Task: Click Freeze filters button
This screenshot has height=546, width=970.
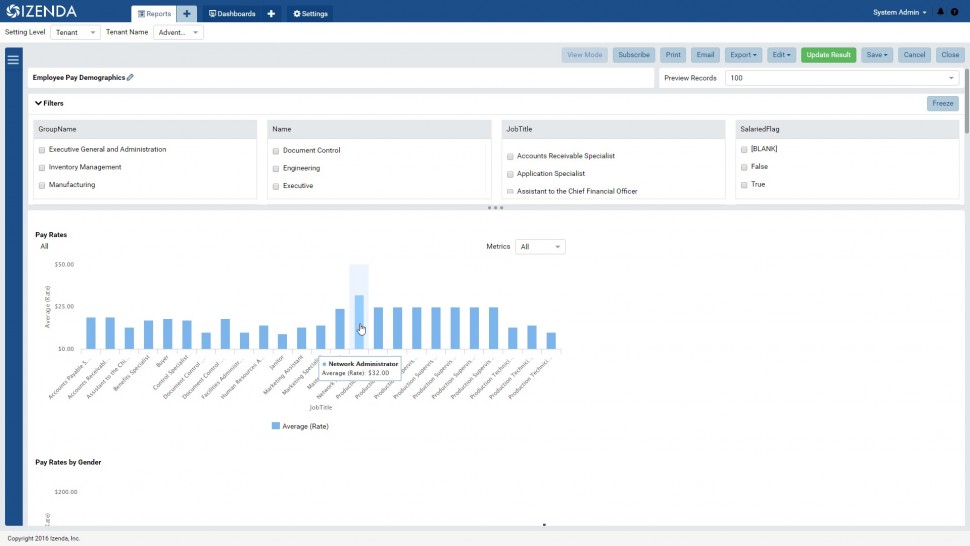Action: click(943, 103)
